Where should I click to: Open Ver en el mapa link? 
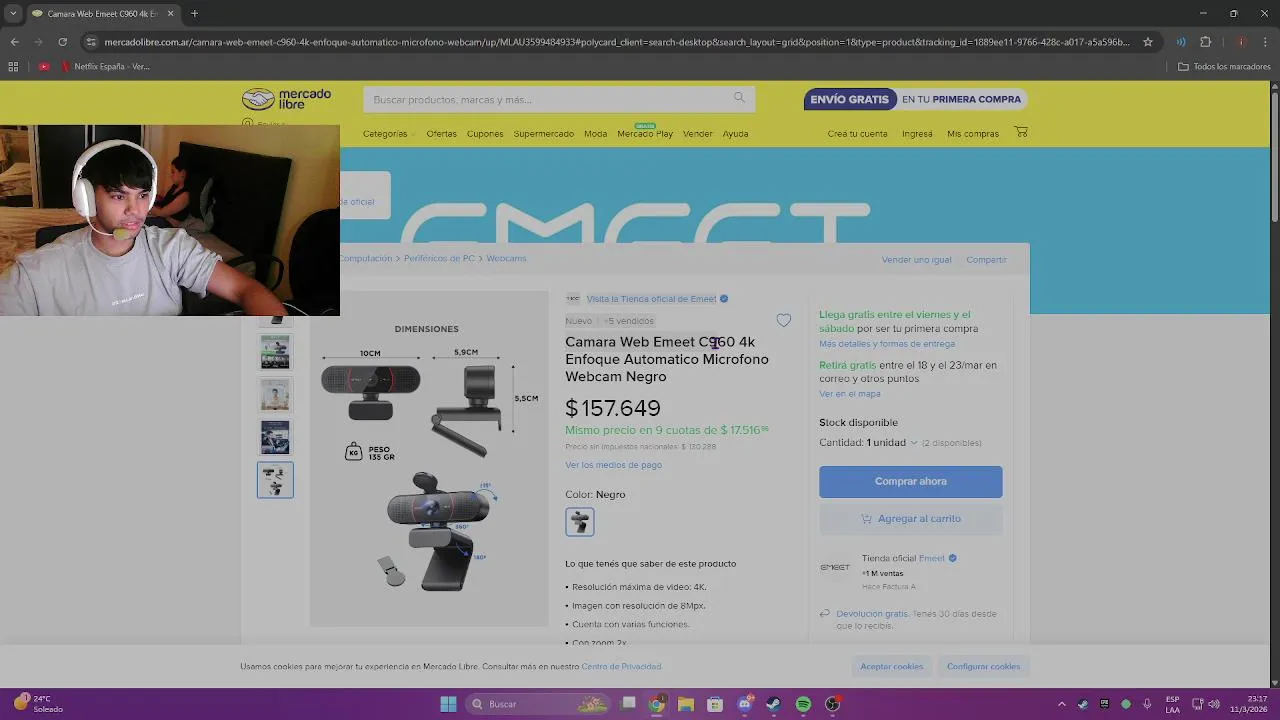coord(850,394)
